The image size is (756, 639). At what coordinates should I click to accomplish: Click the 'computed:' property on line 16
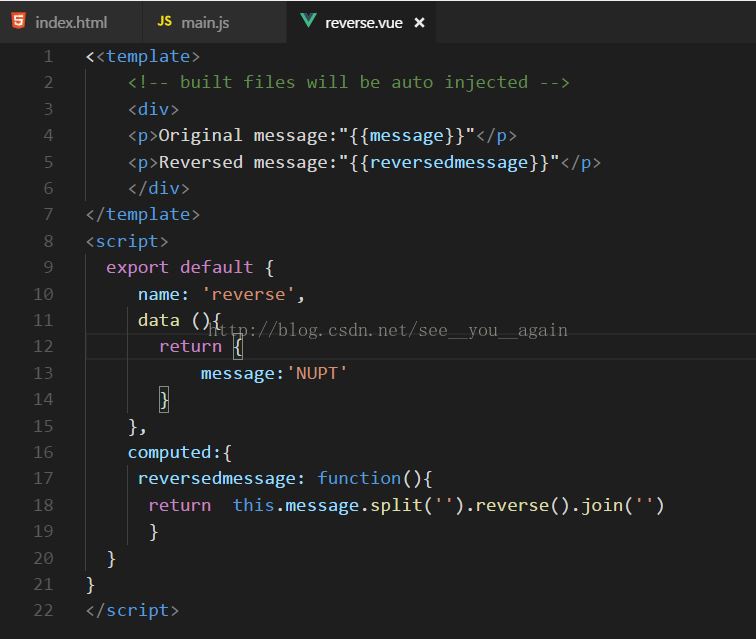(x=175, y=453)
